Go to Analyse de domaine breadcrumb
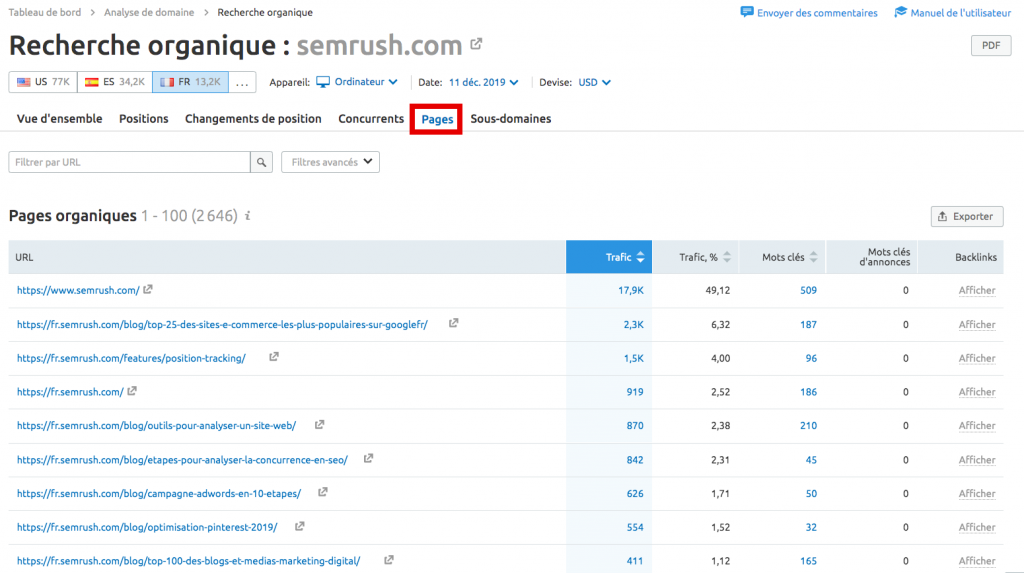1024x573 pixels. tap(149, 12)
